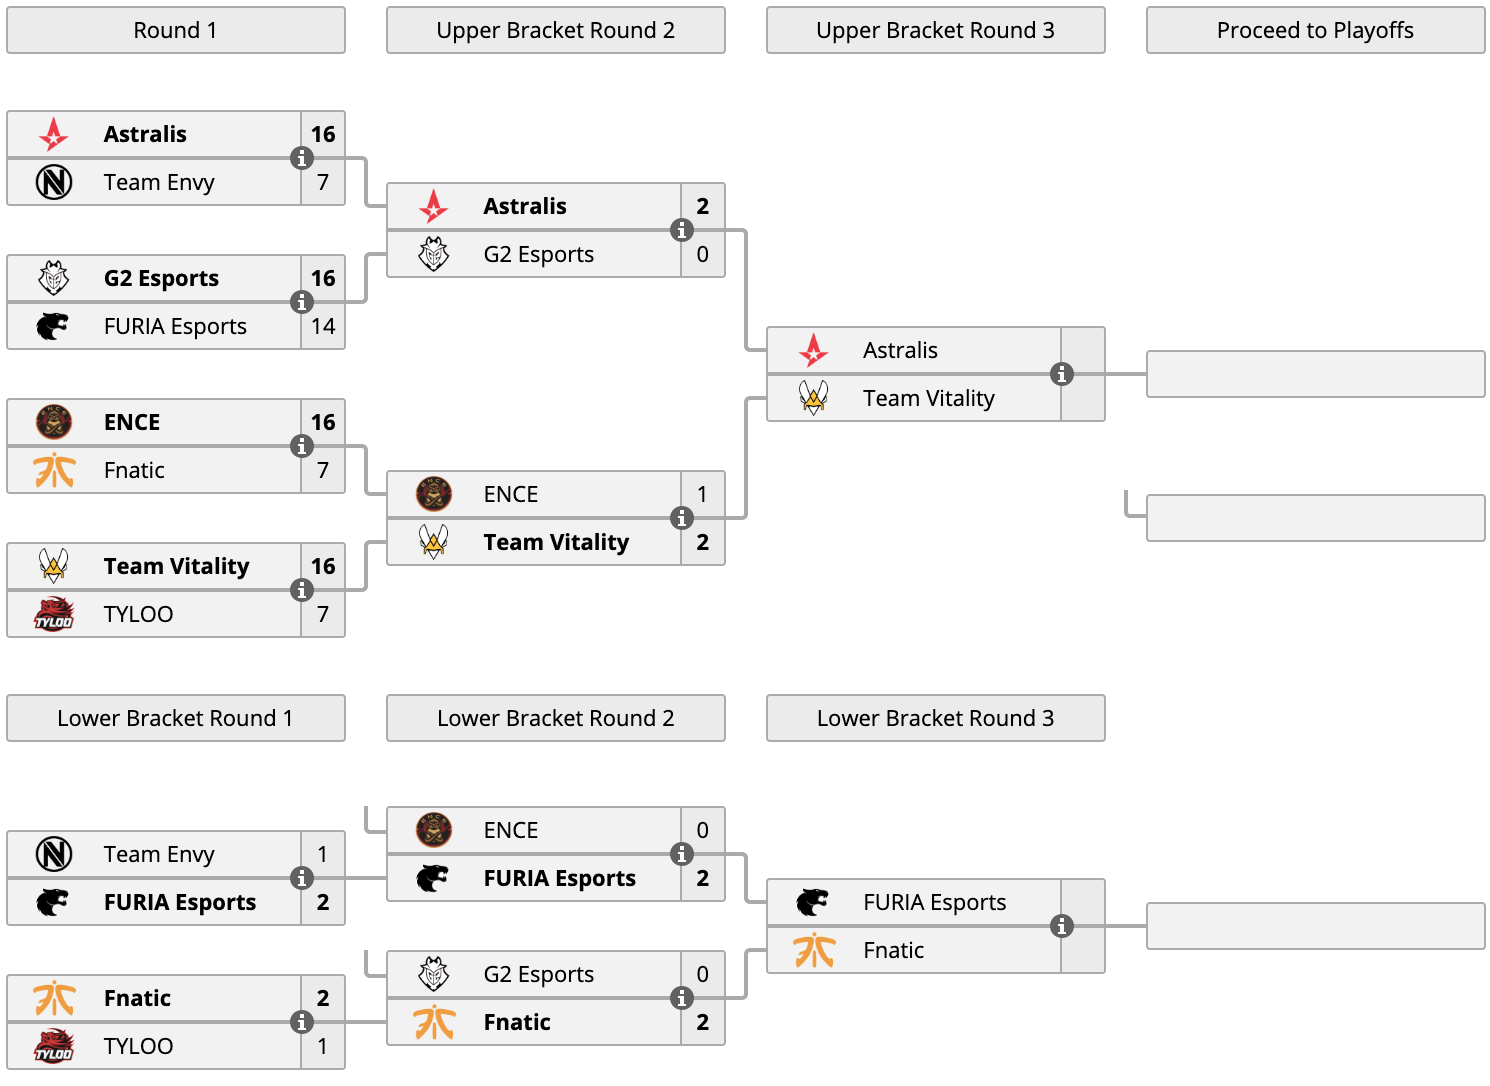The height and width of the screenshot is (1086, 1490).
Task: Show info icon for ENCE vs Fnatic match
Action: coord(301,446)
